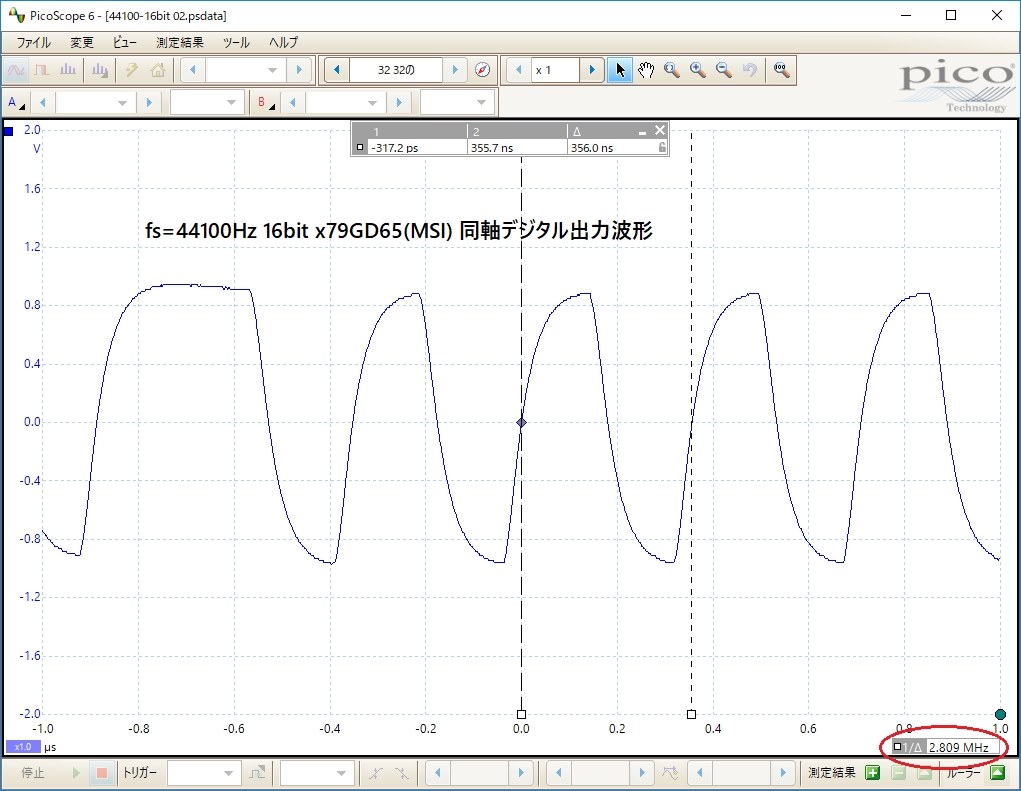Click the auto setup lightning icon

click(x=132, y=70)
